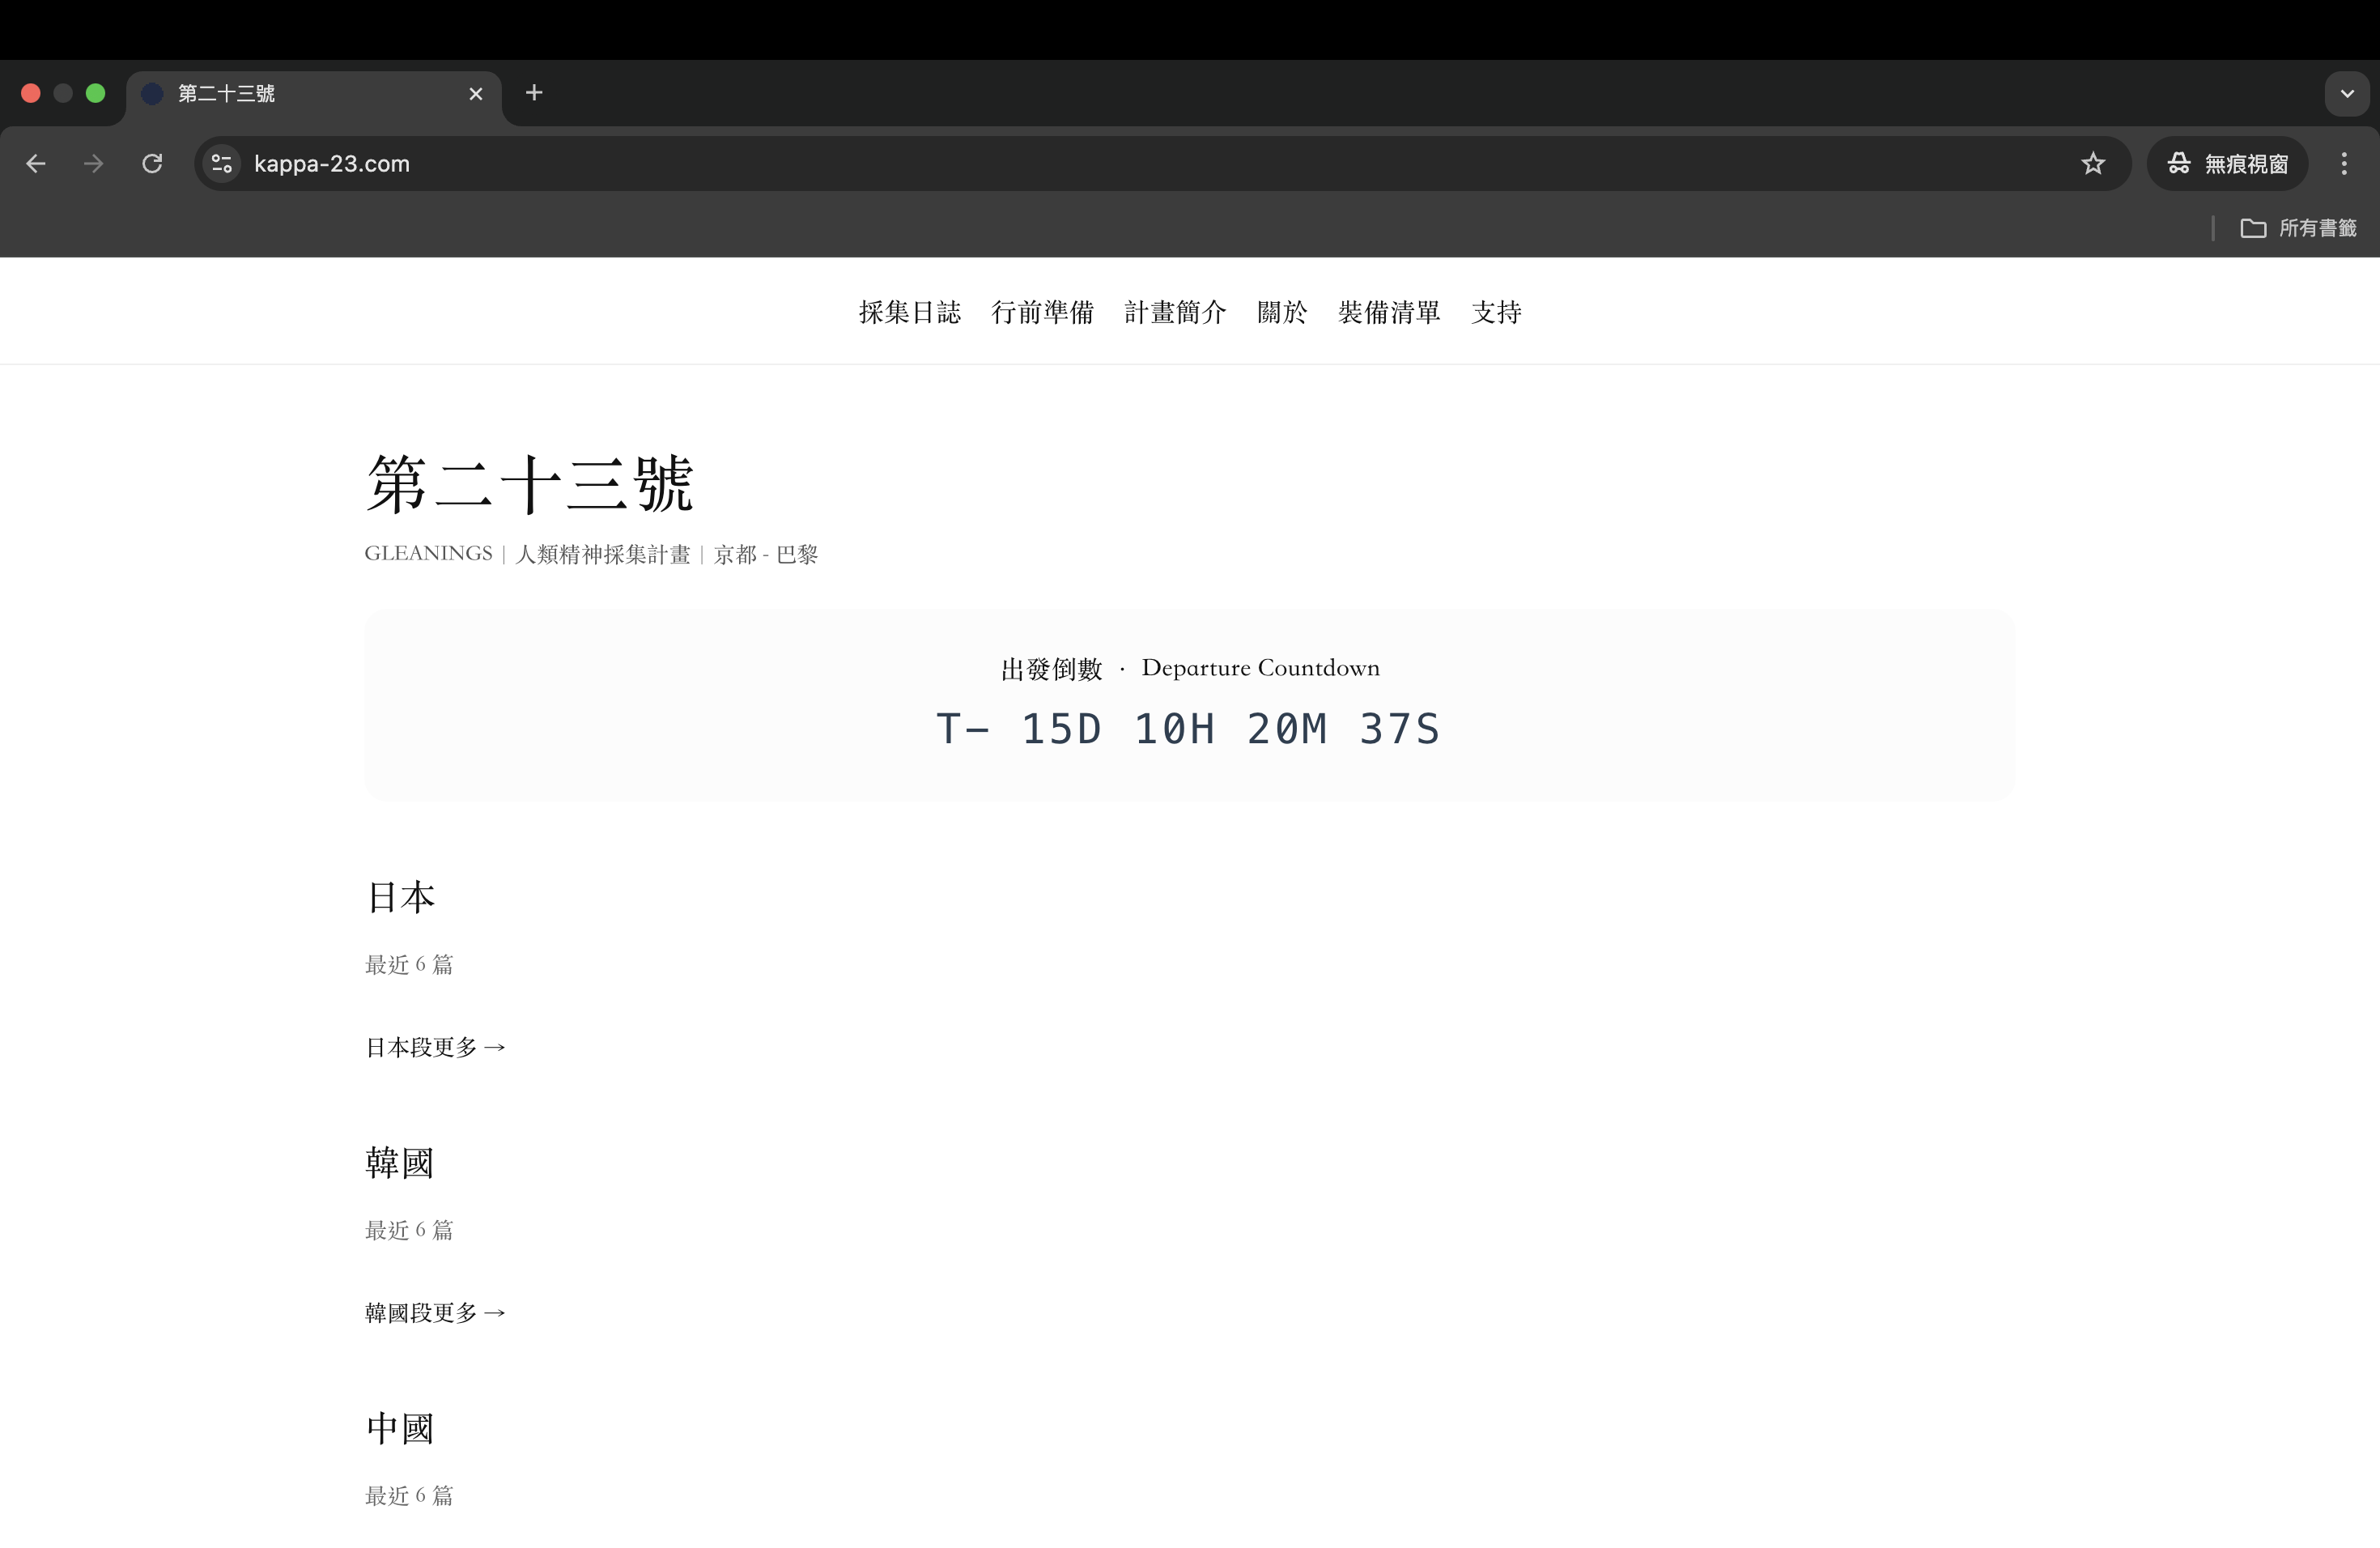Viewport: 2380px width, 1548px height.
Task: Open the Chrome three-dot menu
Action: tap(2343, 164)
